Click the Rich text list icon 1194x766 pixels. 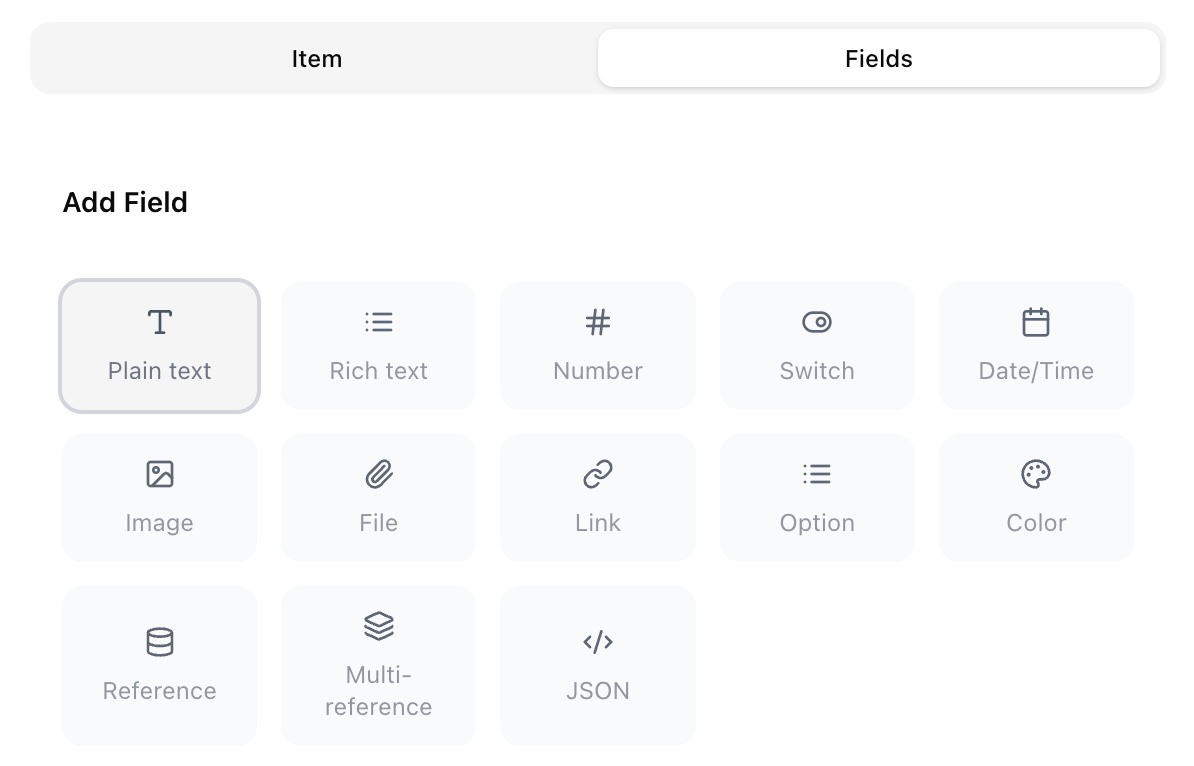pos(378,322)
